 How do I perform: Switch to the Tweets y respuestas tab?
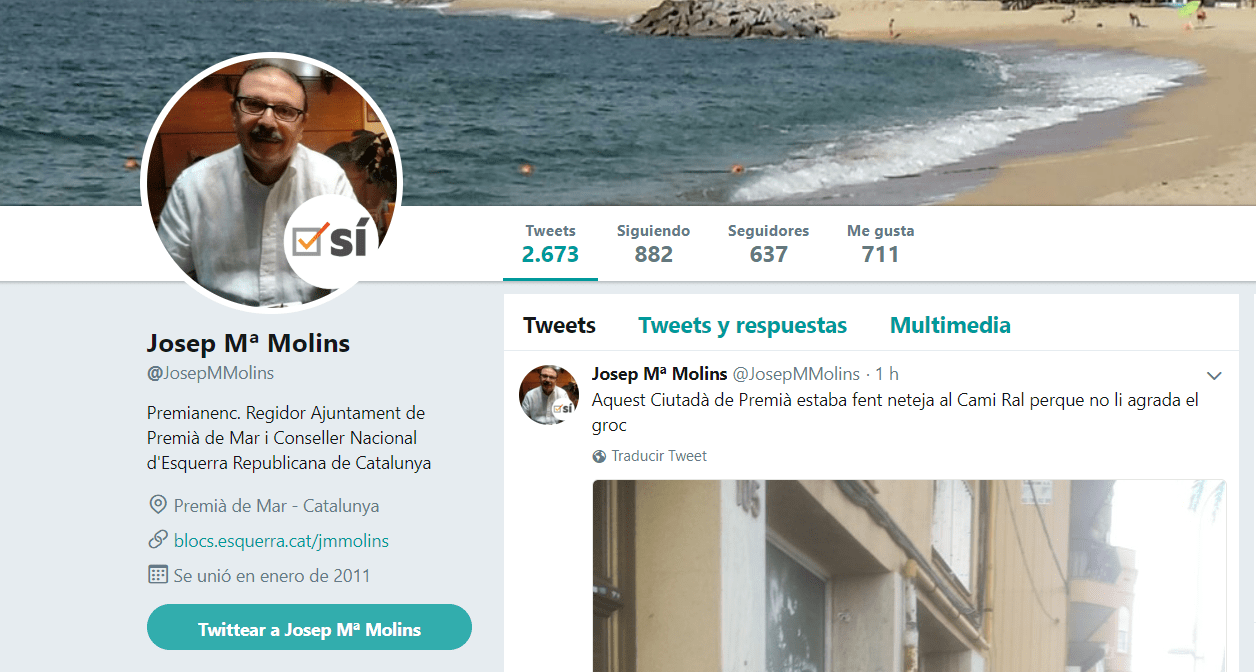(742, 325)
